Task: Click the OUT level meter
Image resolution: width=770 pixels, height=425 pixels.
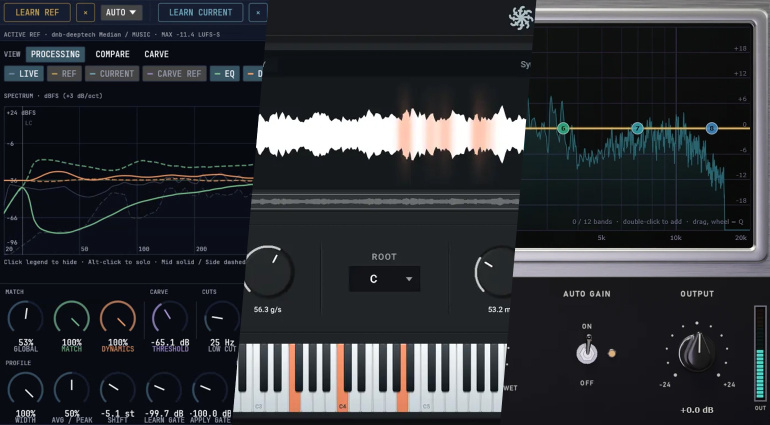Action: [x=760, y=353]
